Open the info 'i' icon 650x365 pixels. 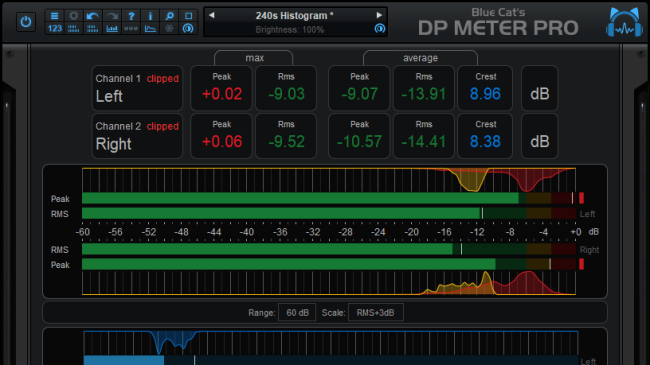150,16
